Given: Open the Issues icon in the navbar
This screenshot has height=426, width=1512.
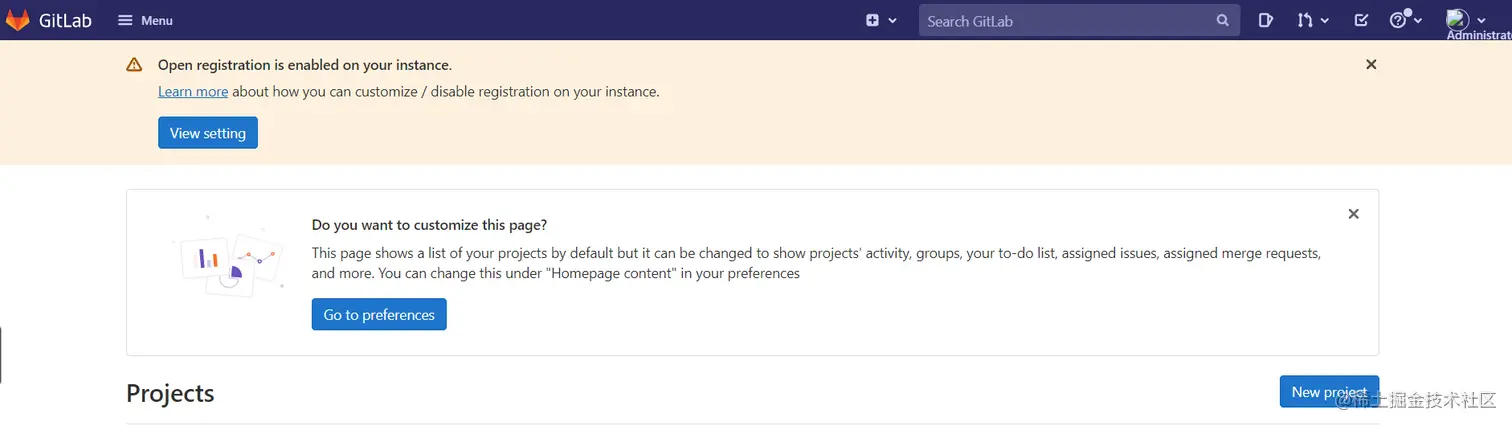Looking at the screenshot, I should [x=1266, y=20].
